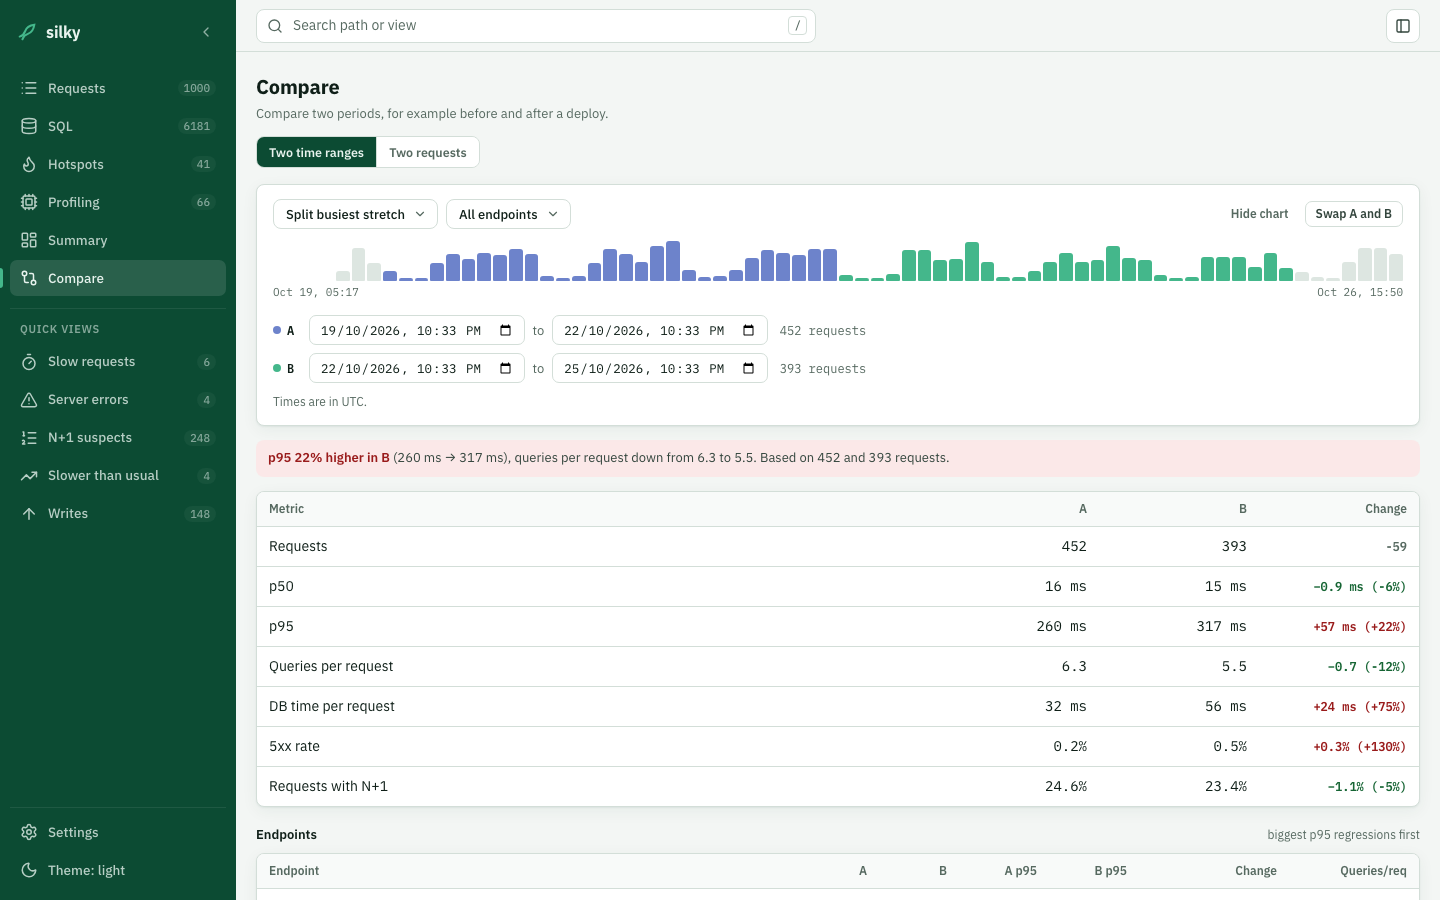Open the calendar picker for B start date
The width and height of the screenshot is (1440, 900).
coord(505,368)
